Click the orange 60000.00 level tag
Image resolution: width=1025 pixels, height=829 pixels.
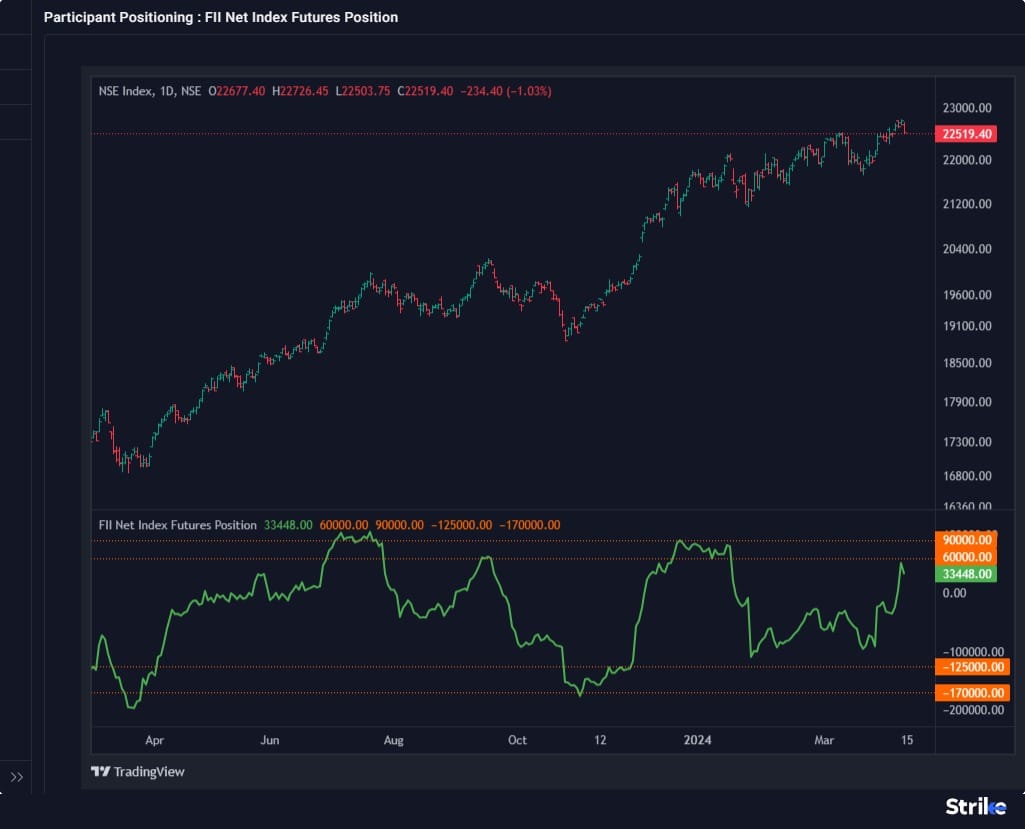967,557
